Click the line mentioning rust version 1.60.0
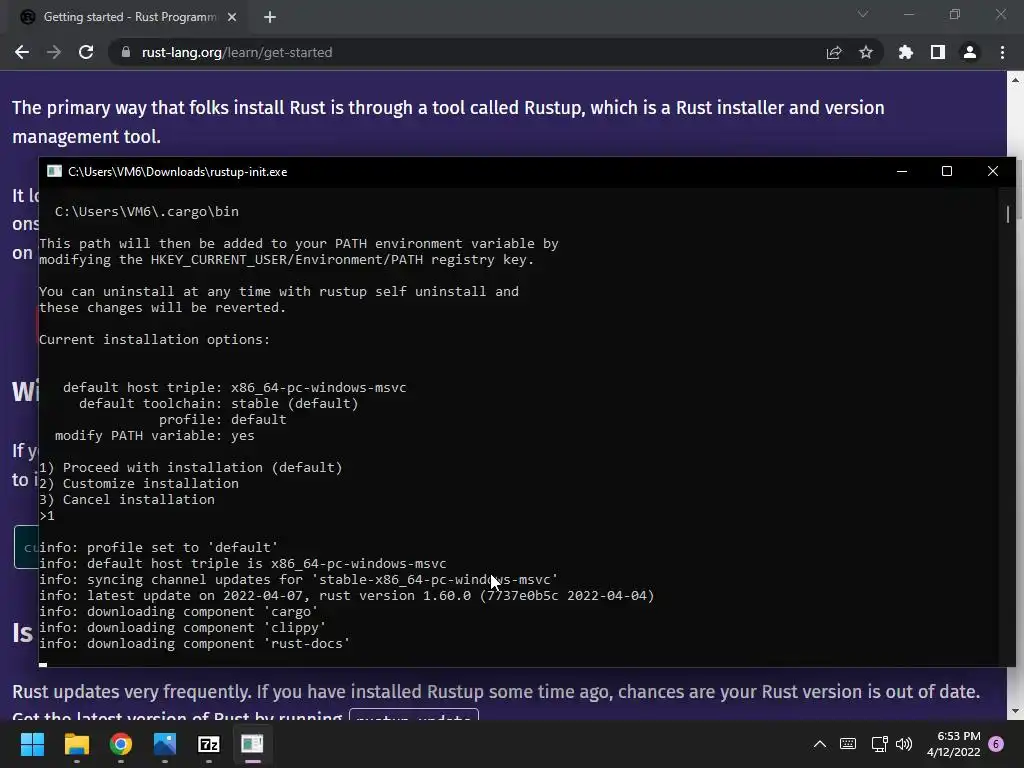 pos(347,596)
